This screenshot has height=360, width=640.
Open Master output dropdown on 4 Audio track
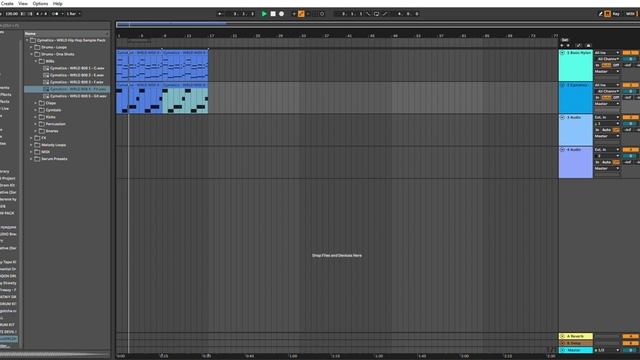coord(607,169)
